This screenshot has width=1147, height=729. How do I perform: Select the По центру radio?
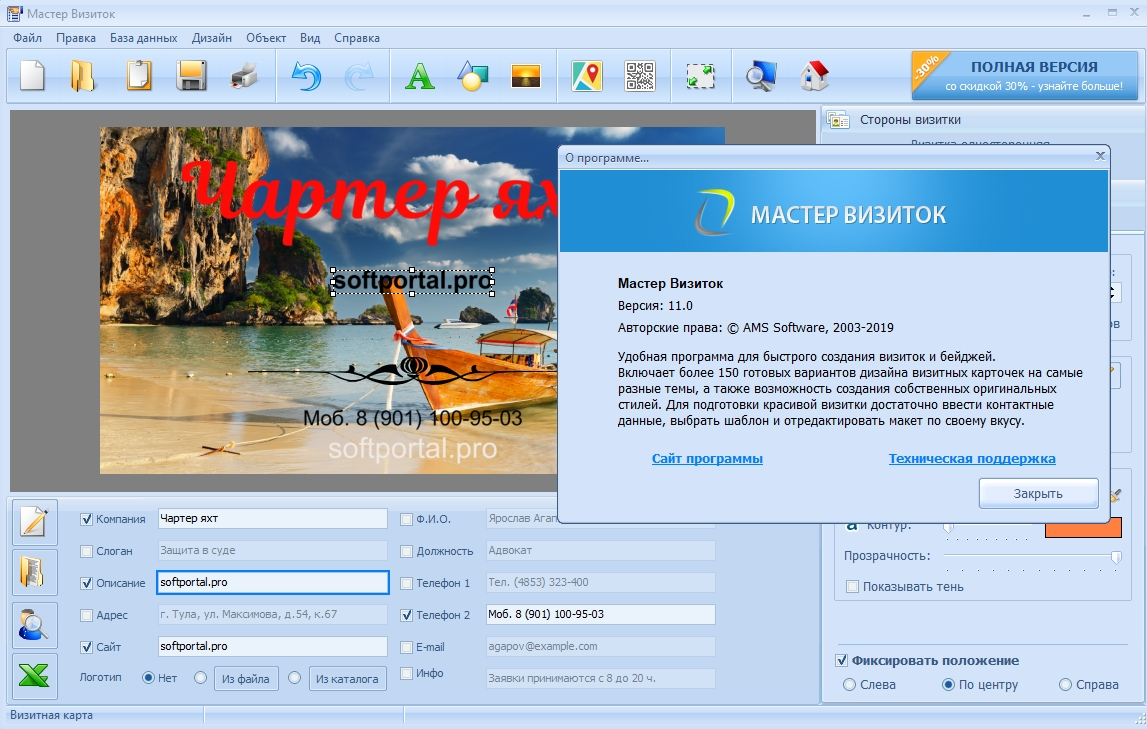(948, 685)
